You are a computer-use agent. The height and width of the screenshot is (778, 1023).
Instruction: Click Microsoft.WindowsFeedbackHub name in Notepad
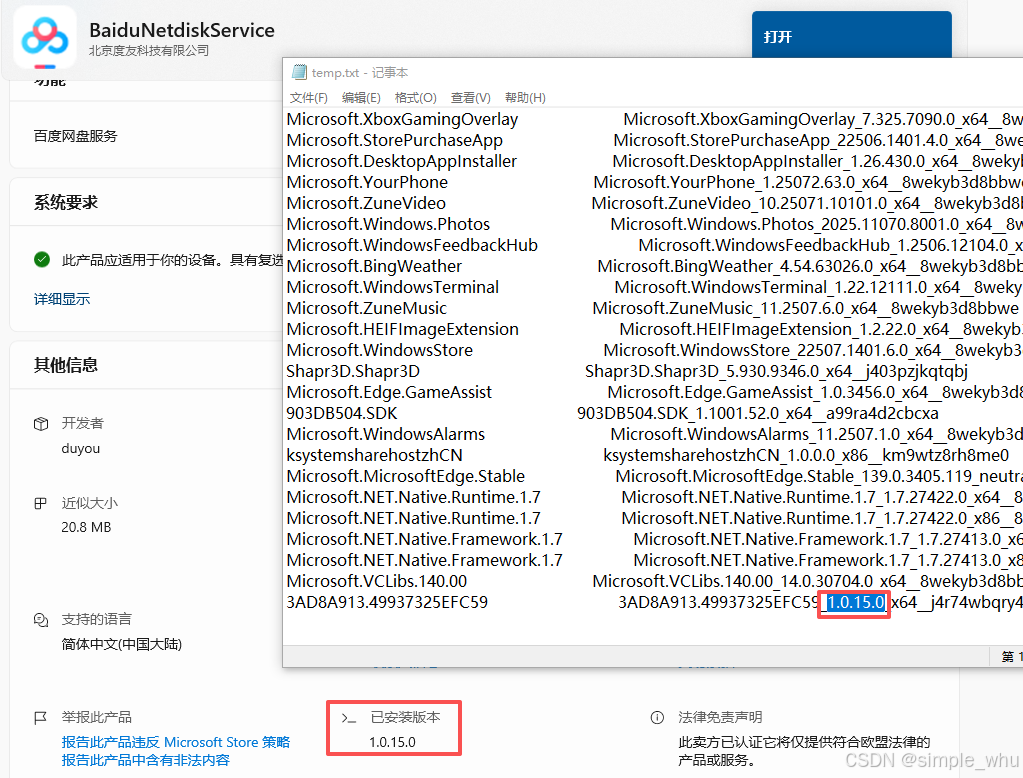pos(412,245)
